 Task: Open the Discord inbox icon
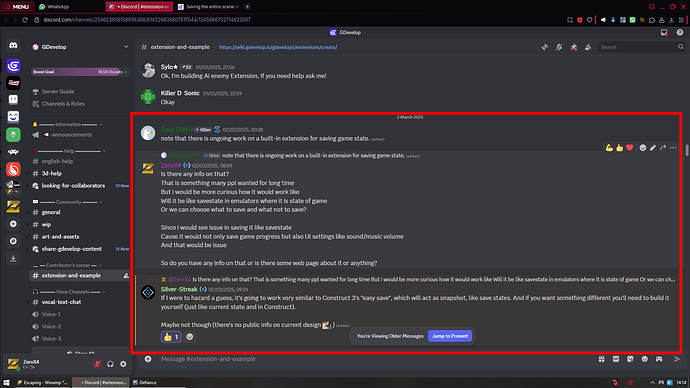coord(664,33)
